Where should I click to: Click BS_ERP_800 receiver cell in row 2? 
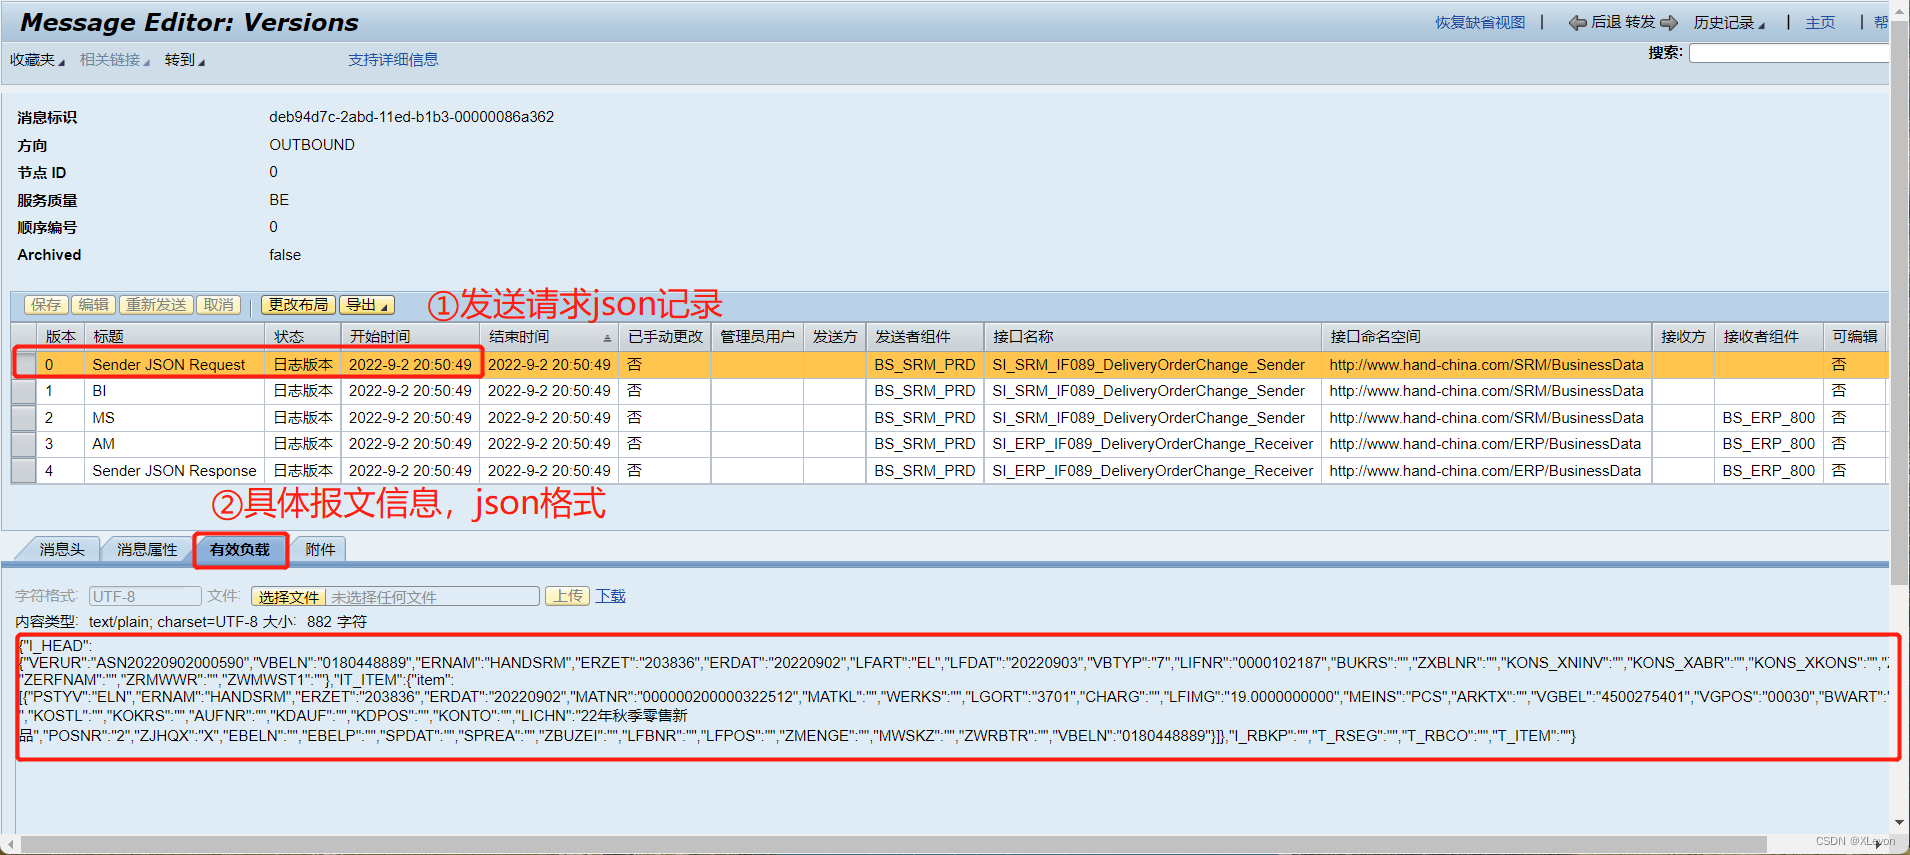1768,418
